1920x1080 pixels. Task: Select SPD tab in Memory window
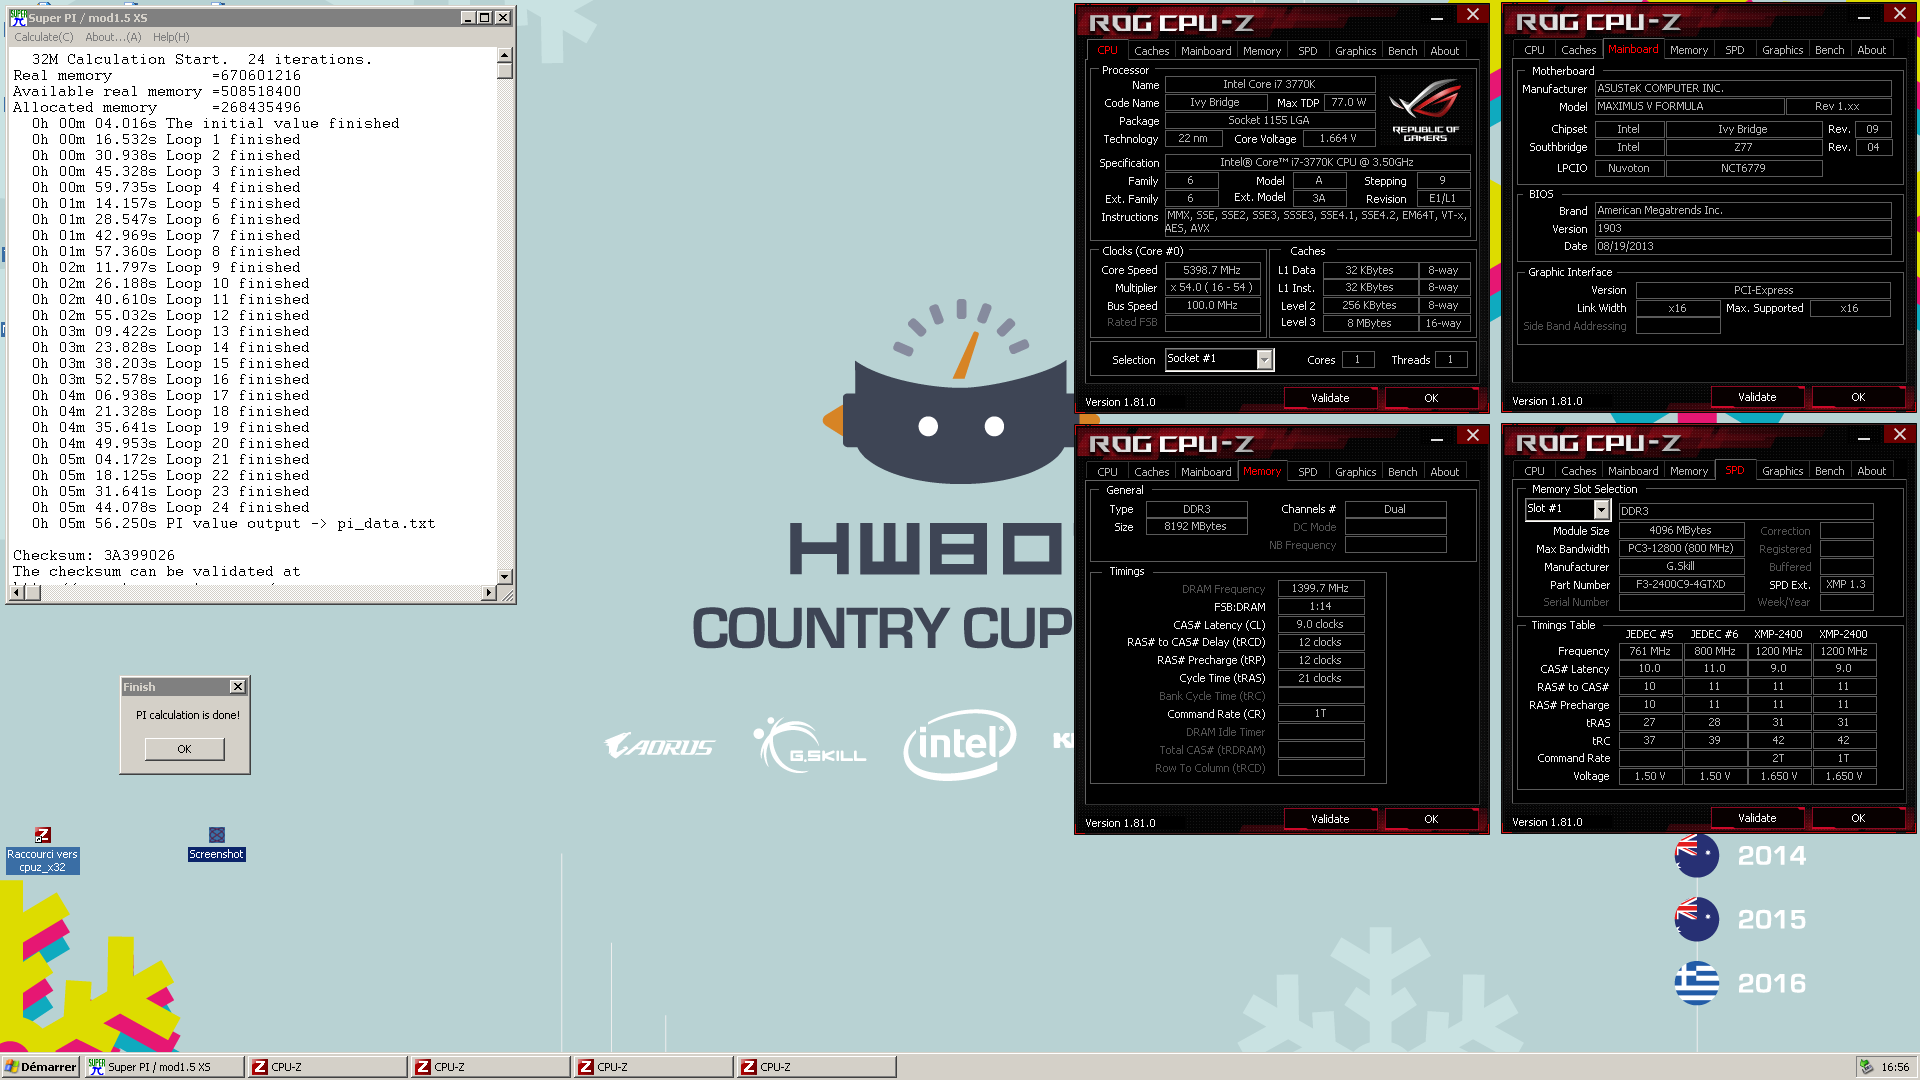(x=1307, y=472)
